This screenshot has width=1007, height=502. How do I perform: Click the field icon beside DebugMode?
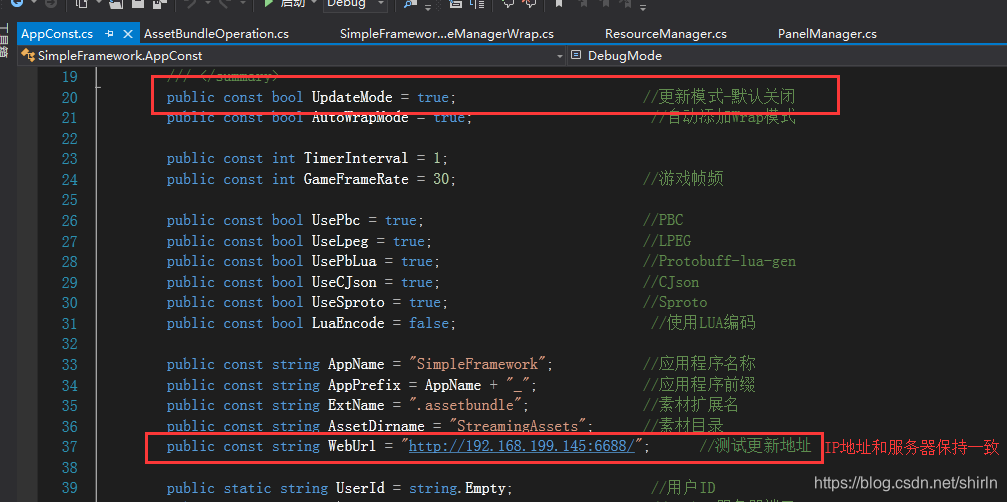pos(575,56)
